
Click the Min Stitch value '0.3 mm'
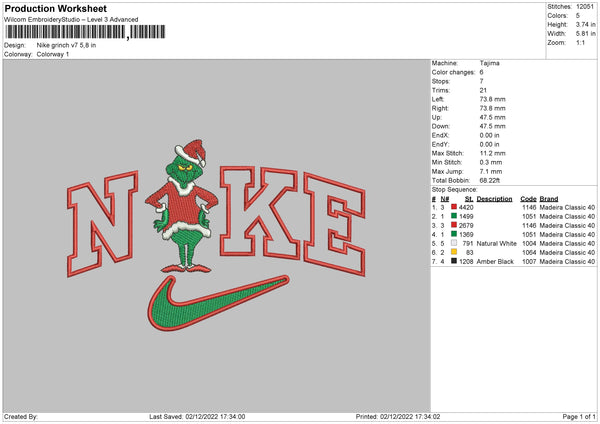click(491, 162)
